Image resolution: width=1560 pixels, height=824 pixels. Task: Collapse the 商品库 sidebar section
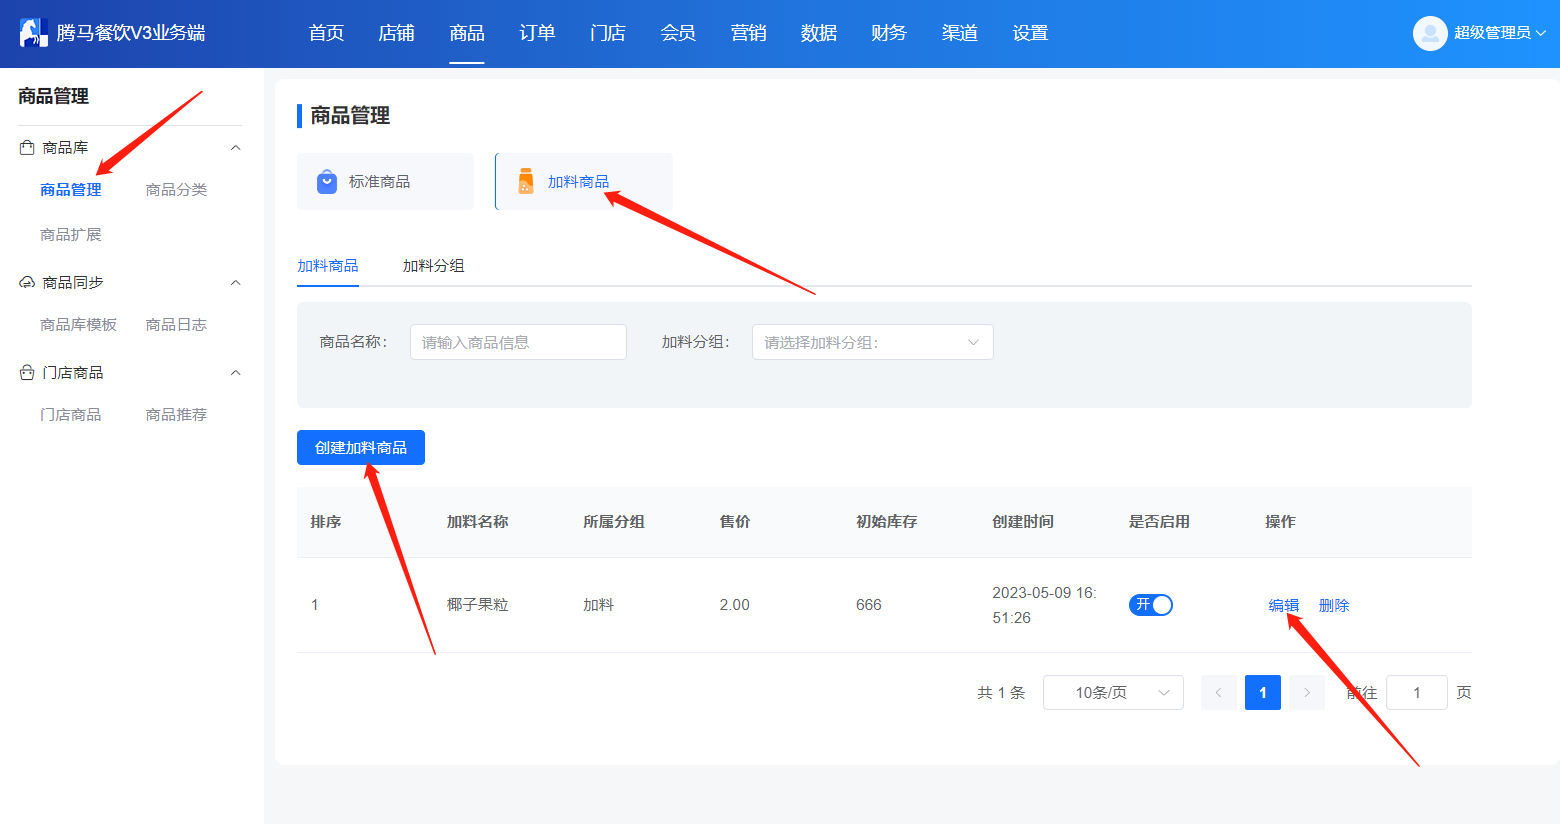236,148
